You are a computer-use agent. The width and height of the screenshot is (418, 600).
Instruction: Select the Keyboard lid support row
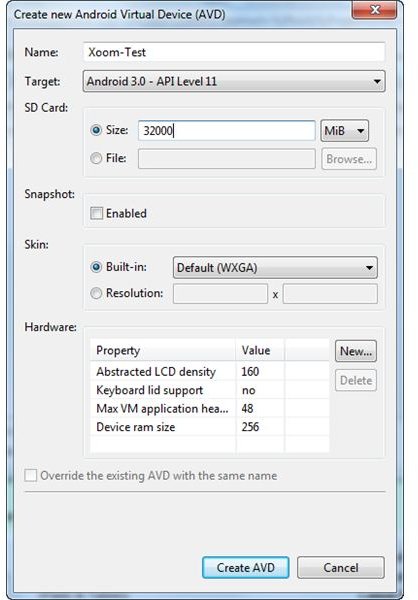click(210, 390)
